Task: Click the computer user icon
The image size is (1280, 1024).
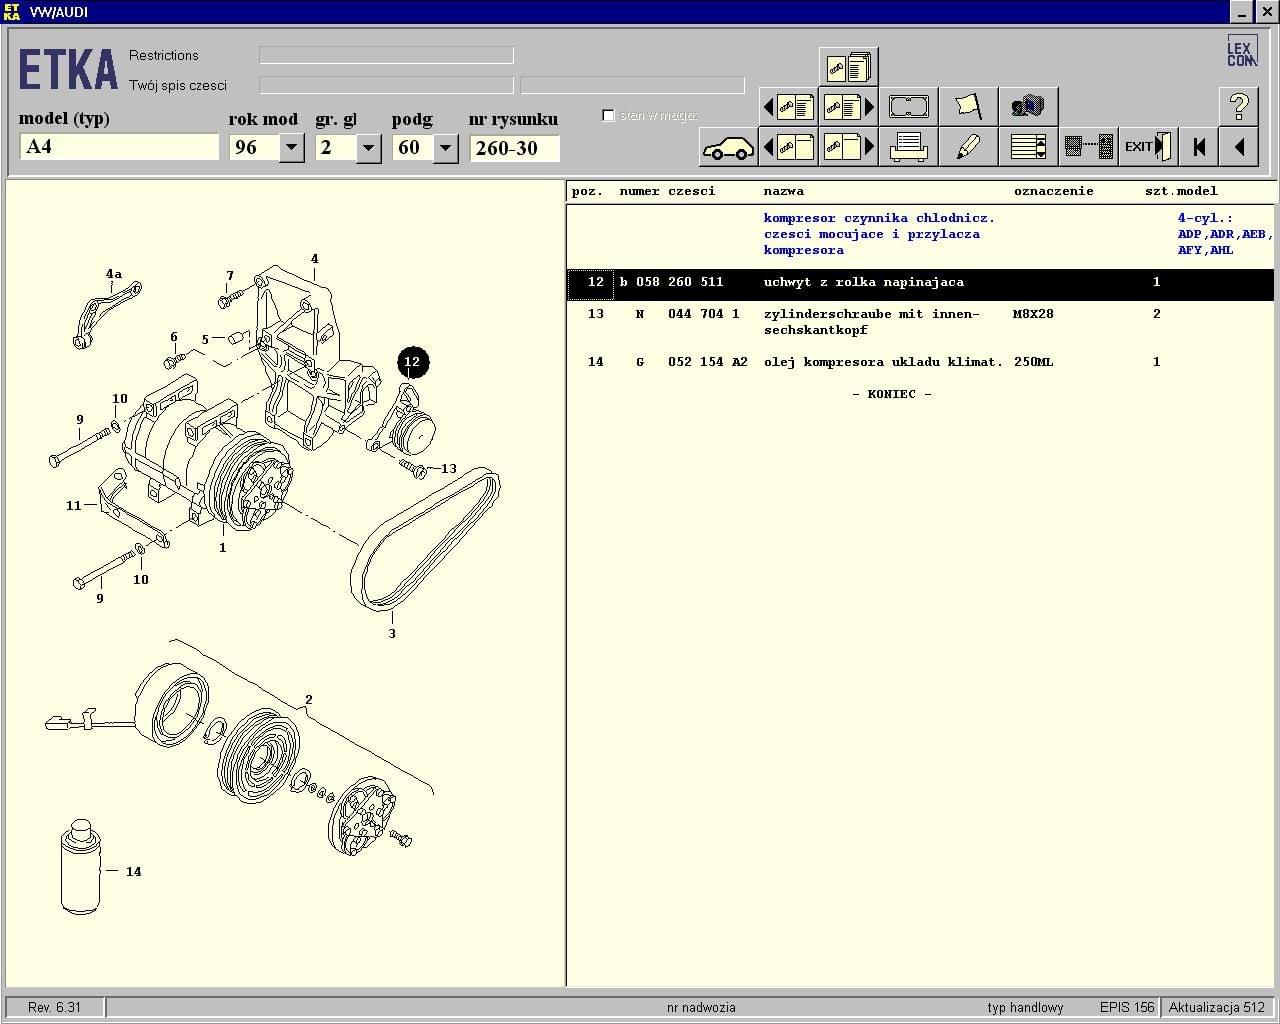Action: click(x=1029, y=106)
